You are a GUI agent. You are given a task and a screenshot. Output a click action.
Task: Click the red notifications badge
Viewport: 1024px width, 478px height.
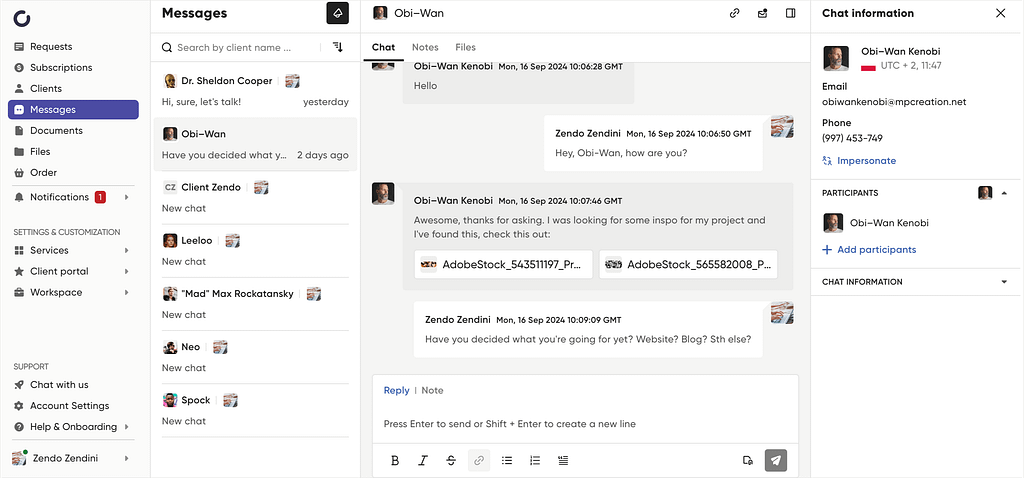click(x=100, y=197)
